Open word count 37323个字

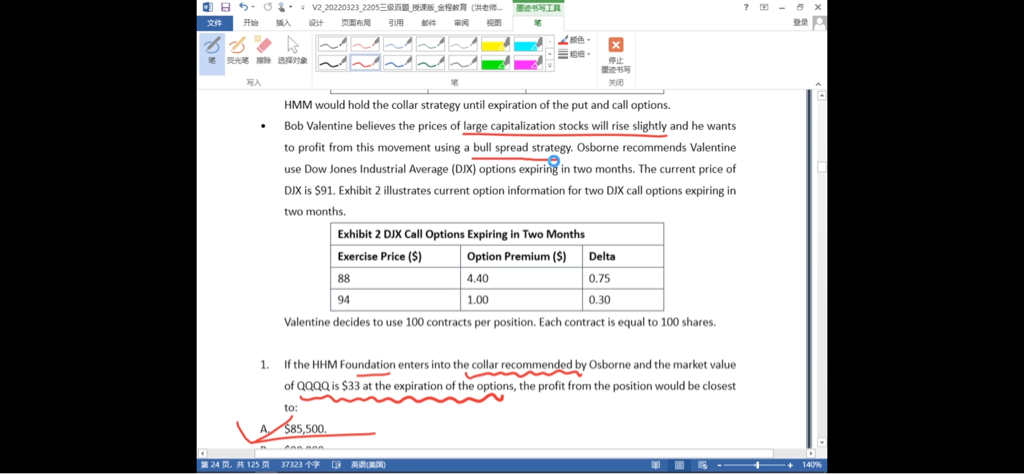point(300,465)
